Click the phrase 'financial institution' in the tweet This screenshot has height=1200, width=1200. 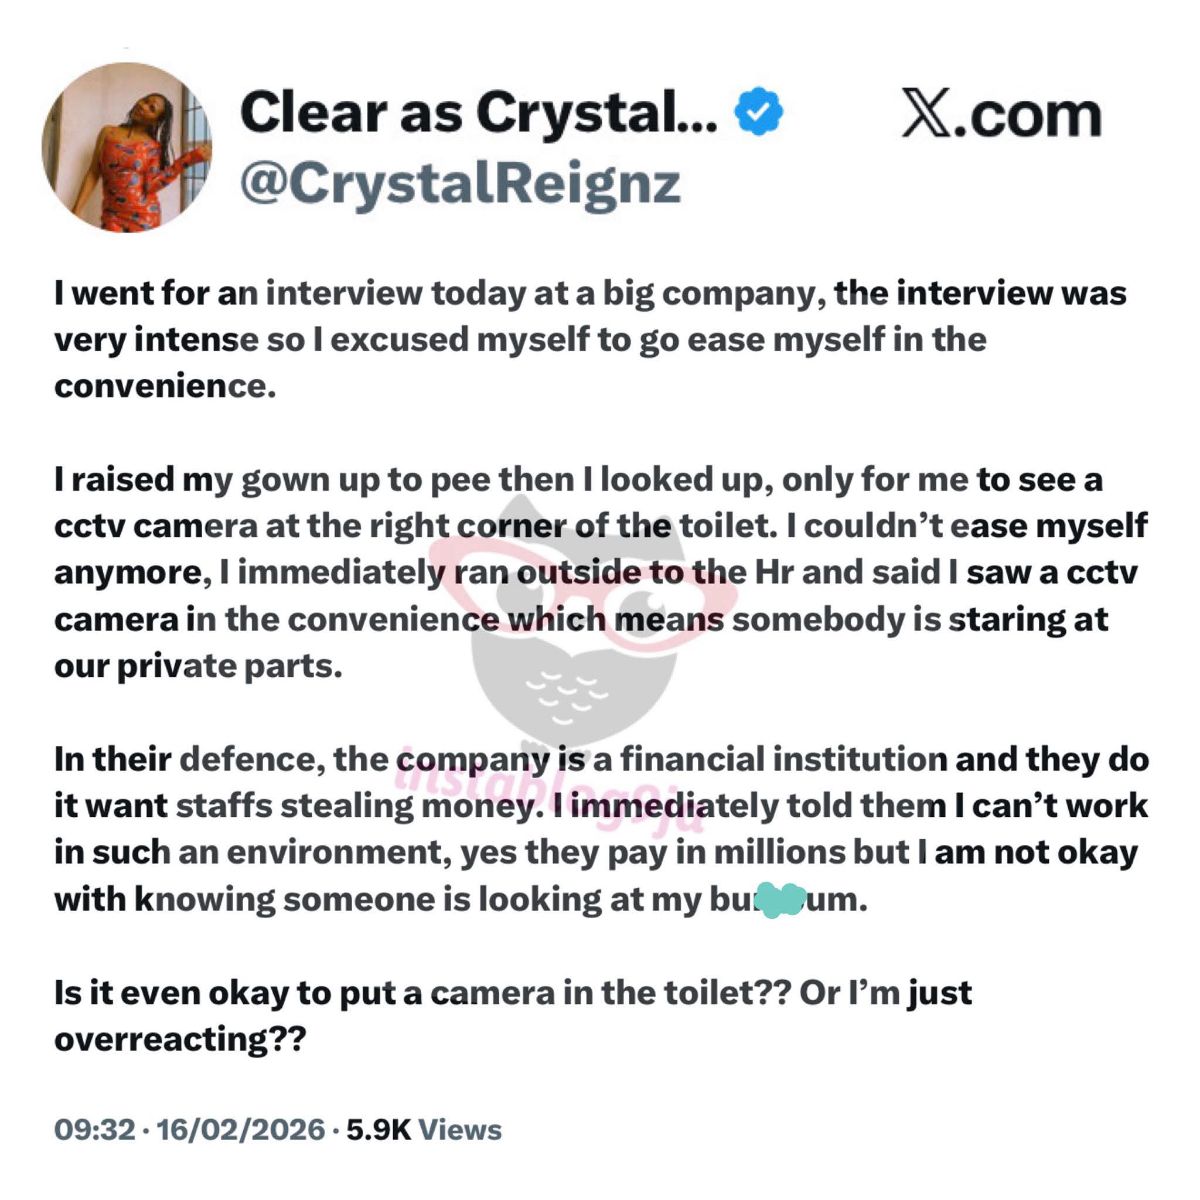tap(783, 759)
